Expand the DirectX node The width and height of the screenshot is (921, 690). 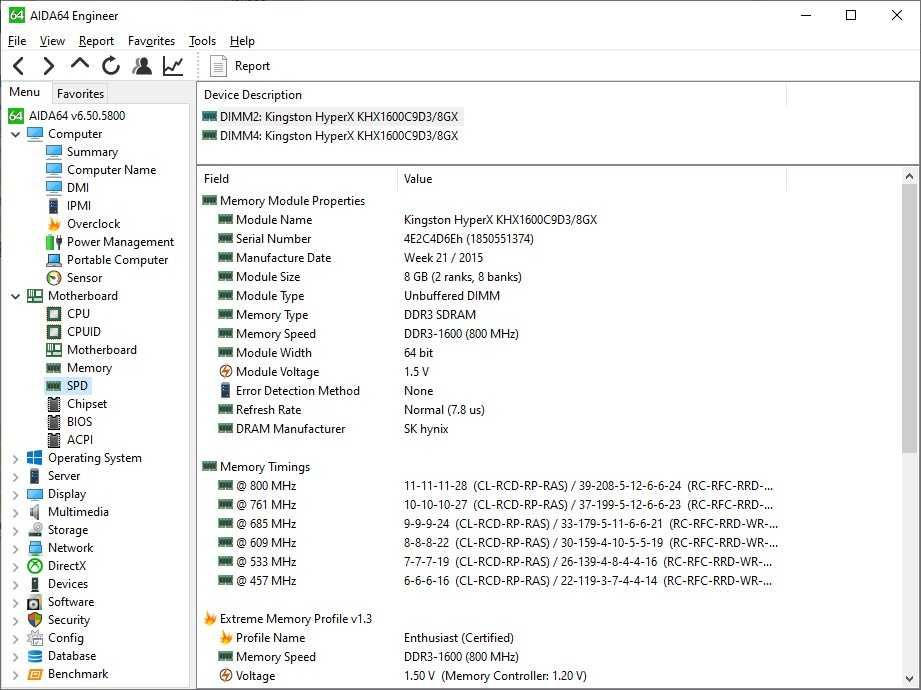(x=16, y=567)
